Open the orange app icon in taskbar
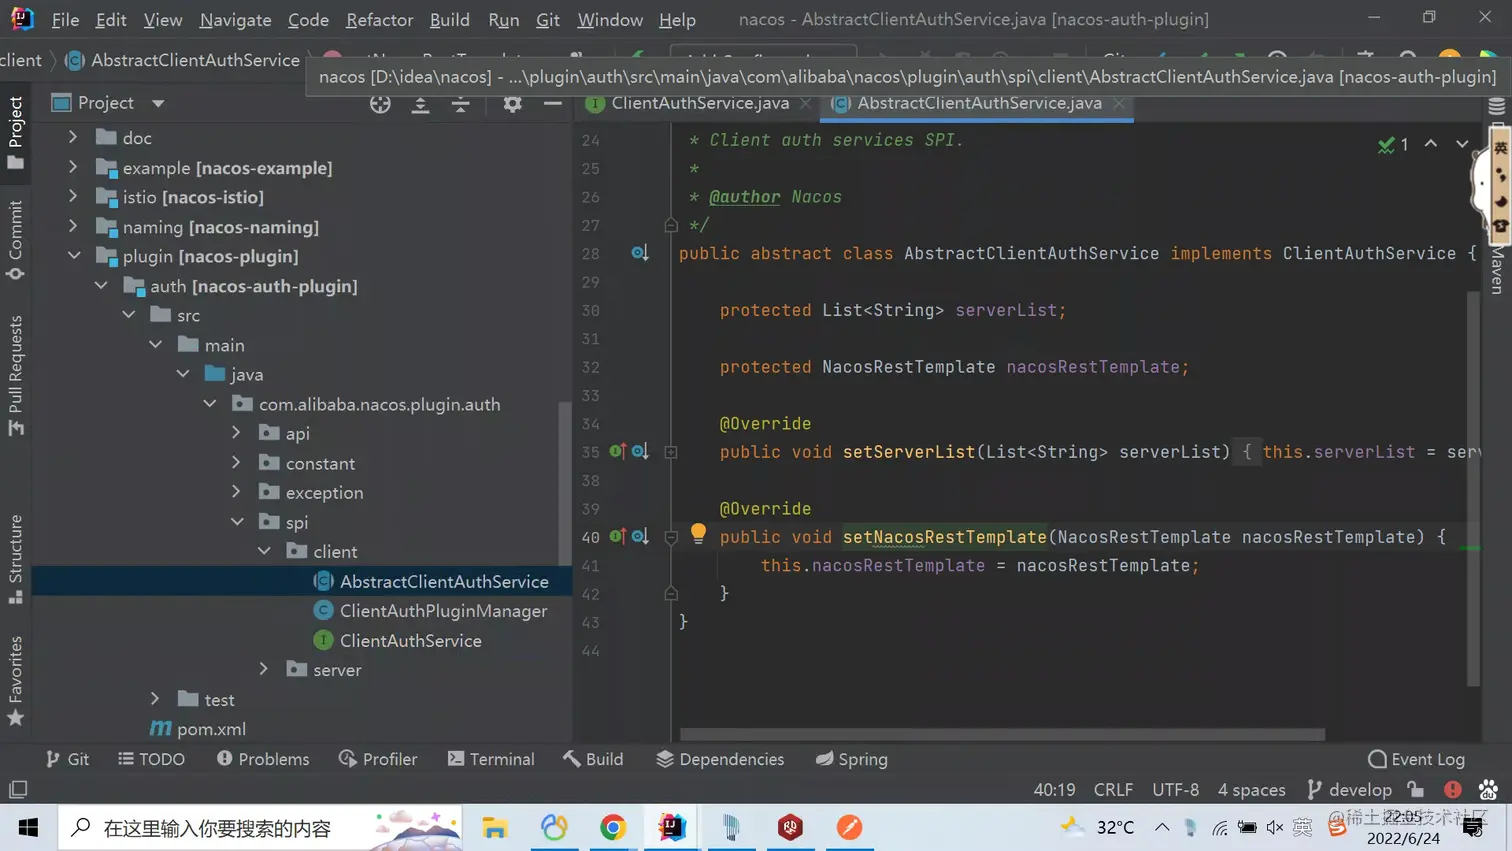The height and width of the screenshot is (851, 1512). click(x=849, y=827)
